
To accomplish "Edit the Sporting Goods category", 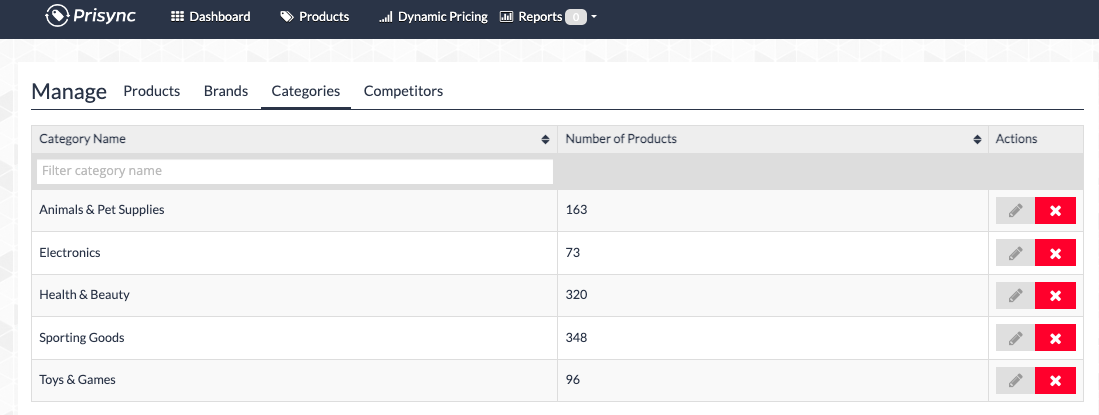I will tap(1015, 338).
